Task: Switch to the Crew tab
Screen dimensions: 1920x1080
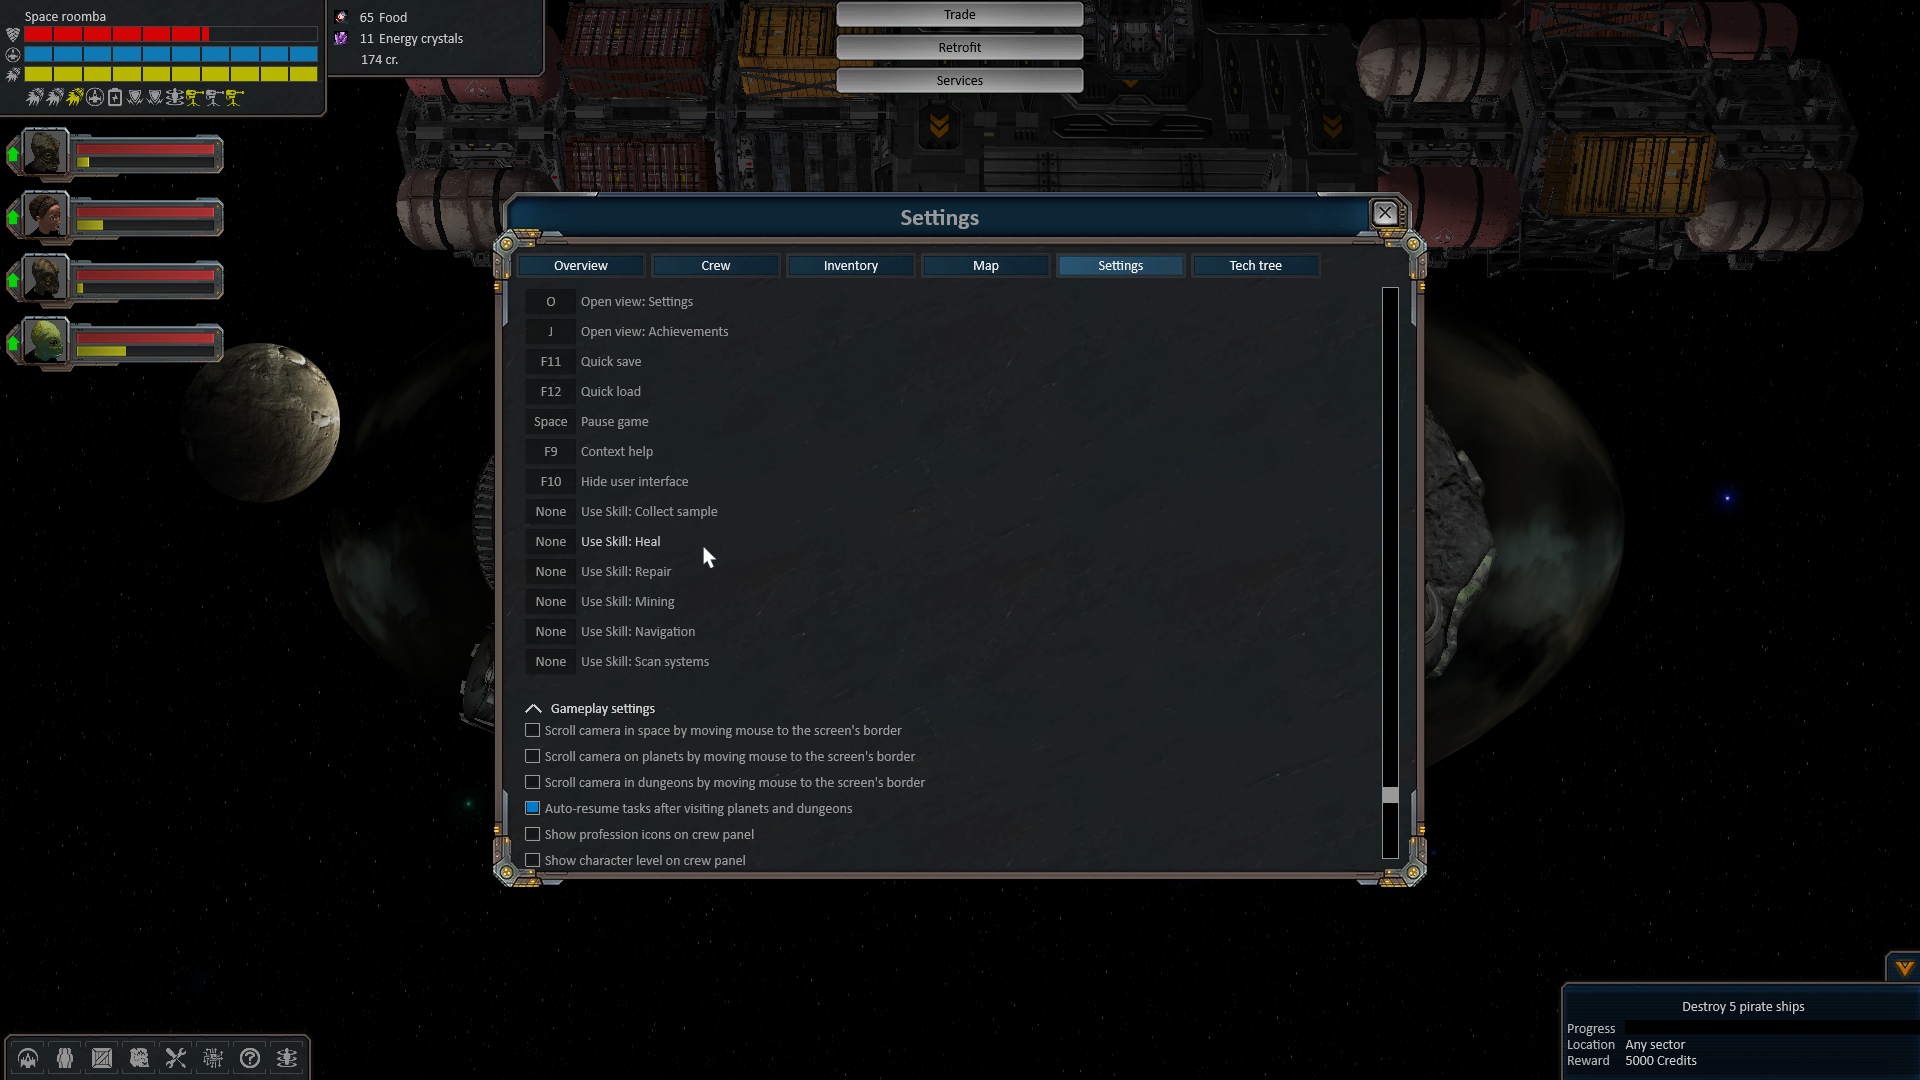Action: click(715, 265)
